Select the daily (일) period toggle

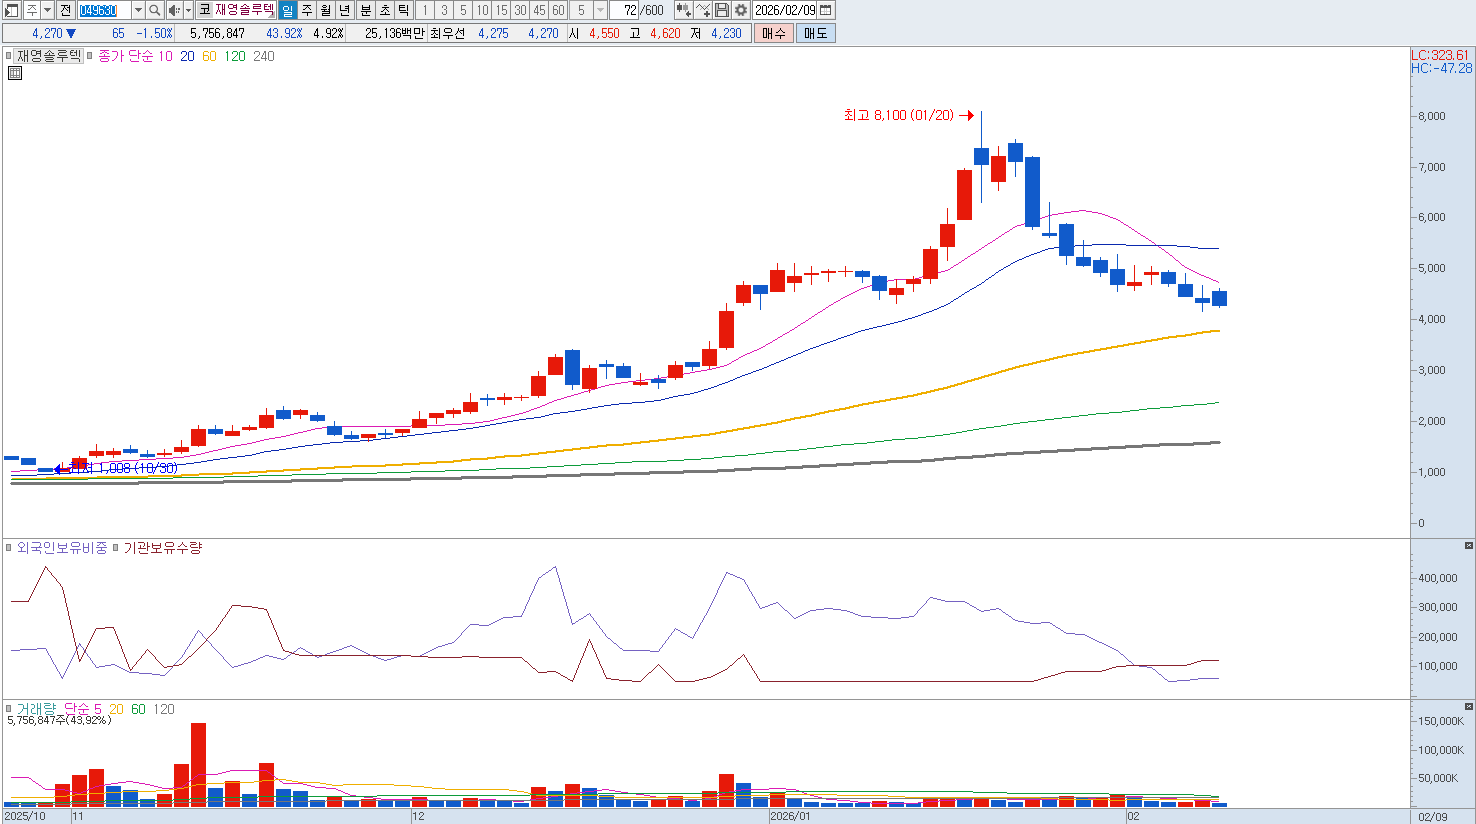click(x=288, y=10)
